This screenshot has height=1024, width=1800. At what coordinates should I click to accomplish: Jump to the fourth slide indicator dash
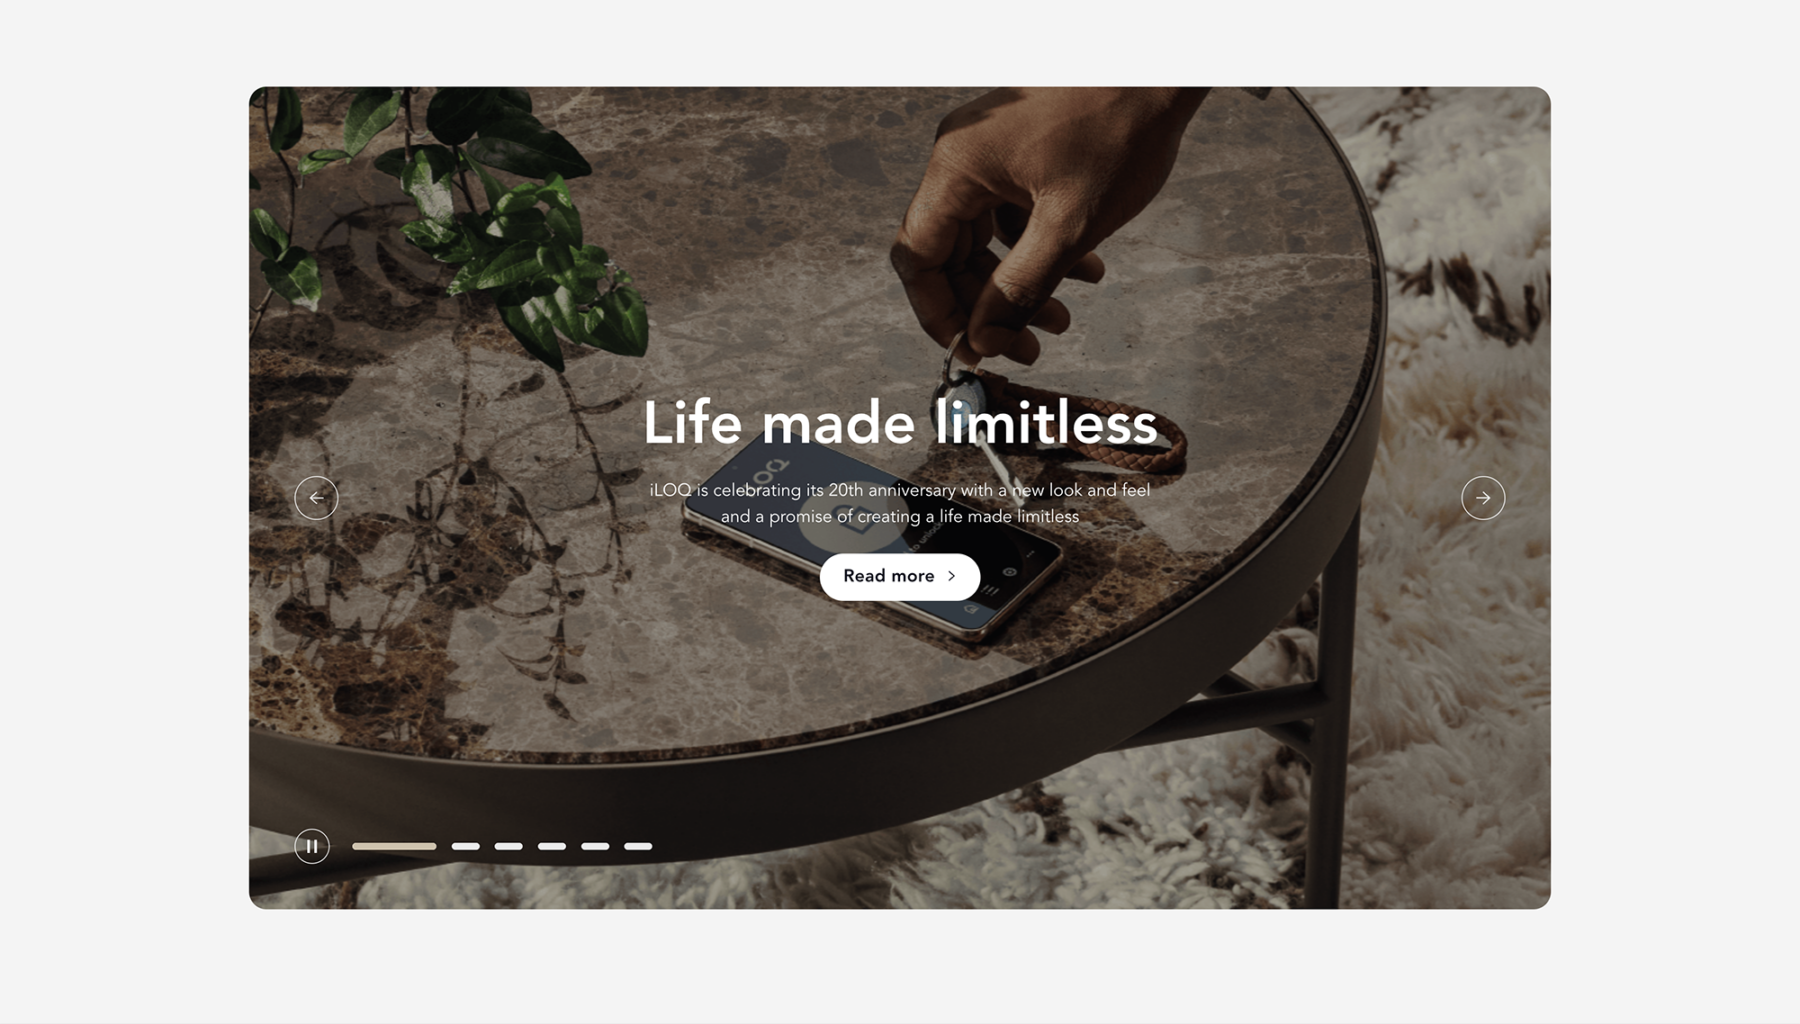552,846
